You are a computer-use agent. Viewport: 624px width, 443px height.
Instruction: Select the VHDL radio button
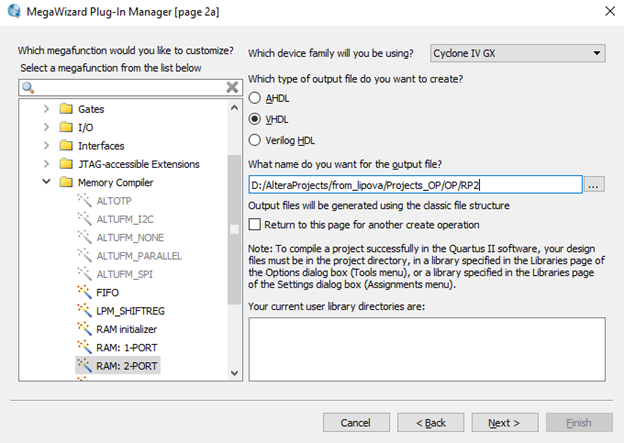255,119
